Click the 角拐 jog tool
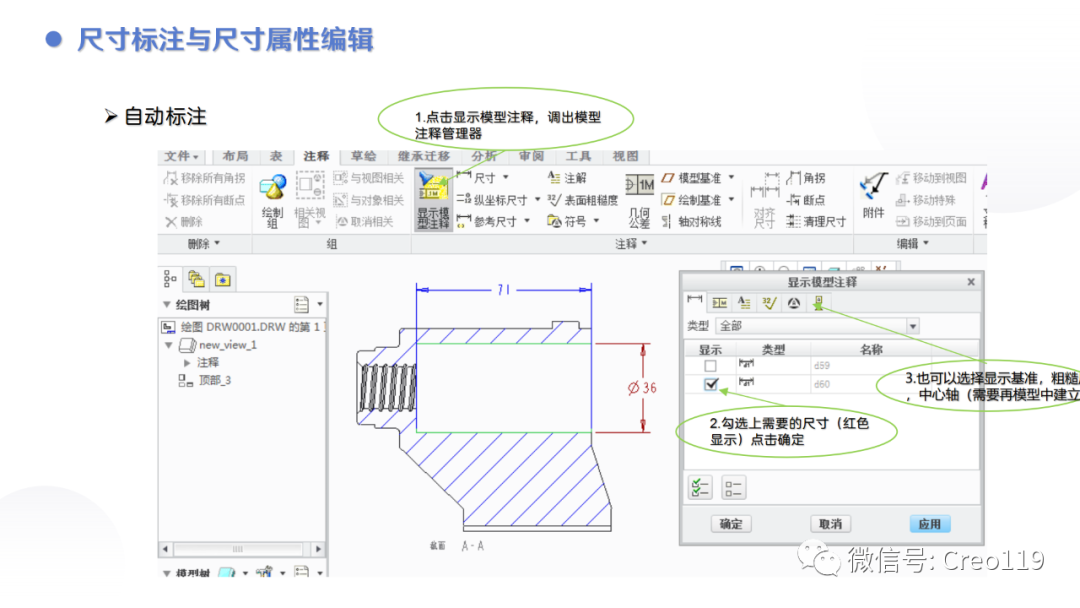The width and height of the screenshot is (1080, 608). [x=806, y=178]
